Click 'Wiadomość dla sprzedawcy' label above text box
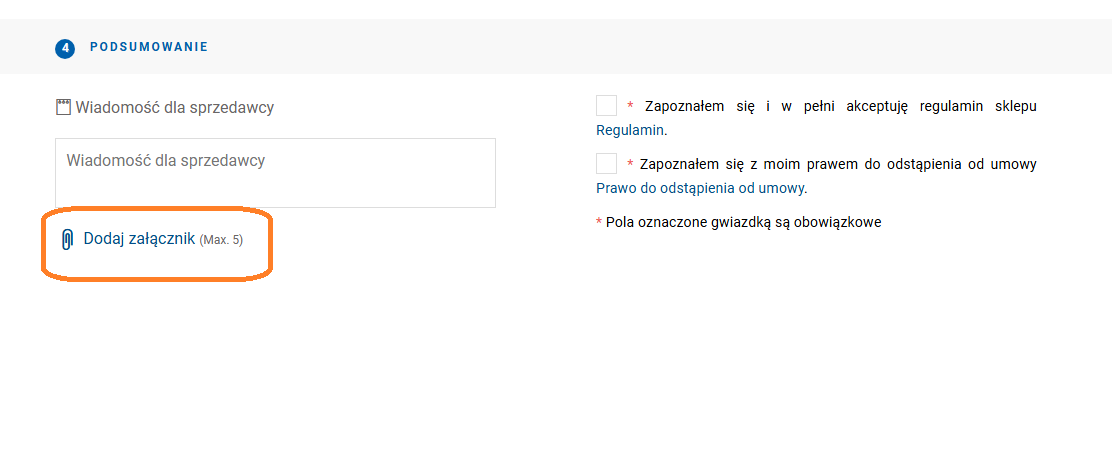1112x449 pixels. [x=174, y=107]
